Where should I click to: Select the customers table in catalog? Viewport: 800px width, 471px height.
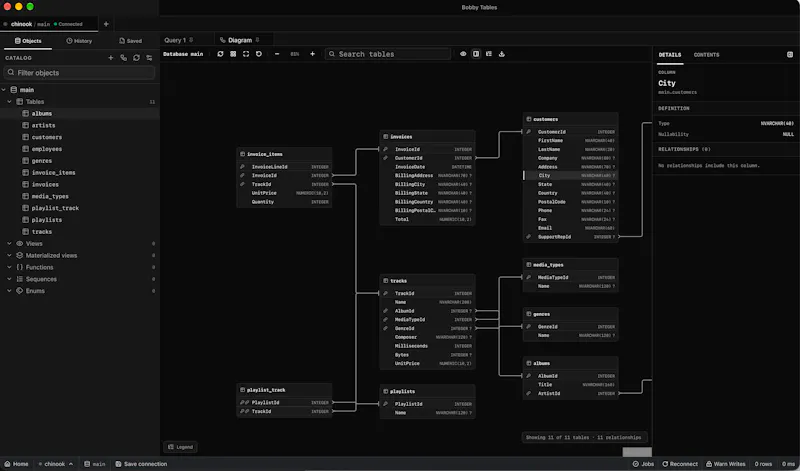[80, 137]
